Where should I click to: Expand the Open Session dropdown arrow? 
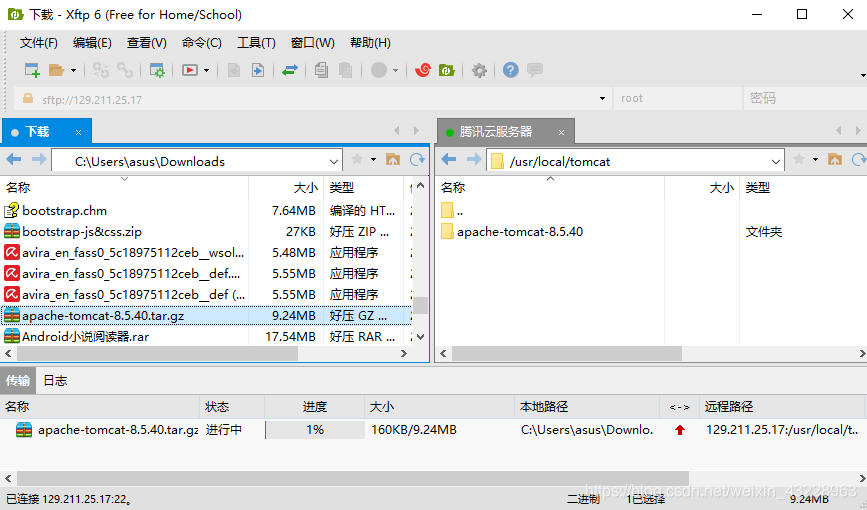pos(73,70)
